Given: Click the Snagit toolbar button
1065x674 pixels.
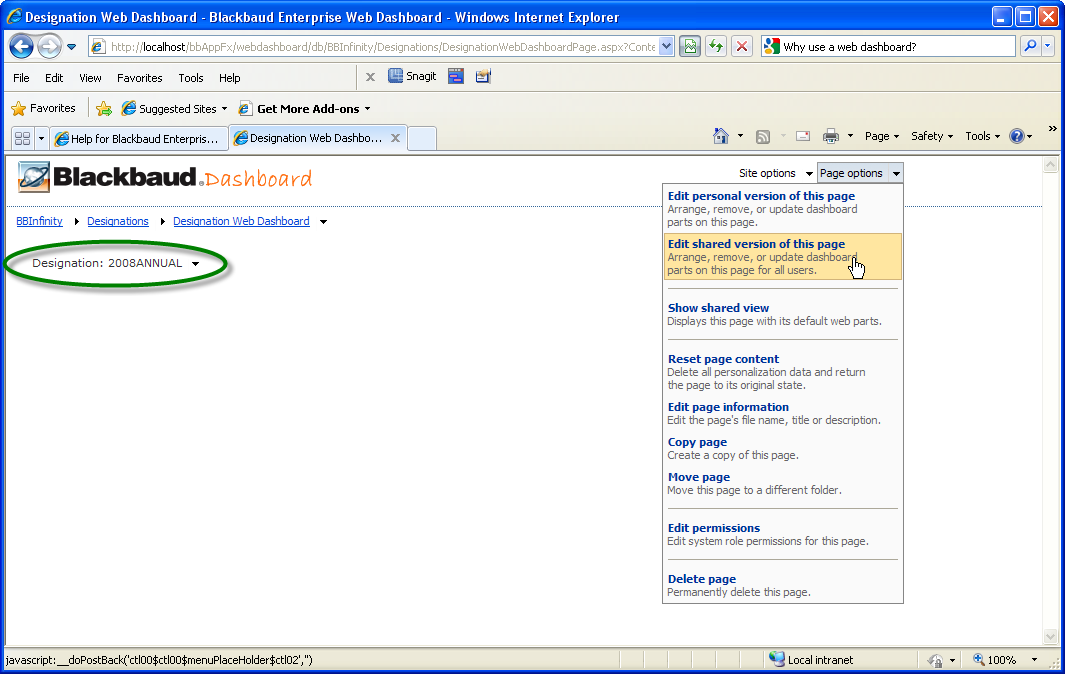Looking at the screenshot, I should click(412, 76).
